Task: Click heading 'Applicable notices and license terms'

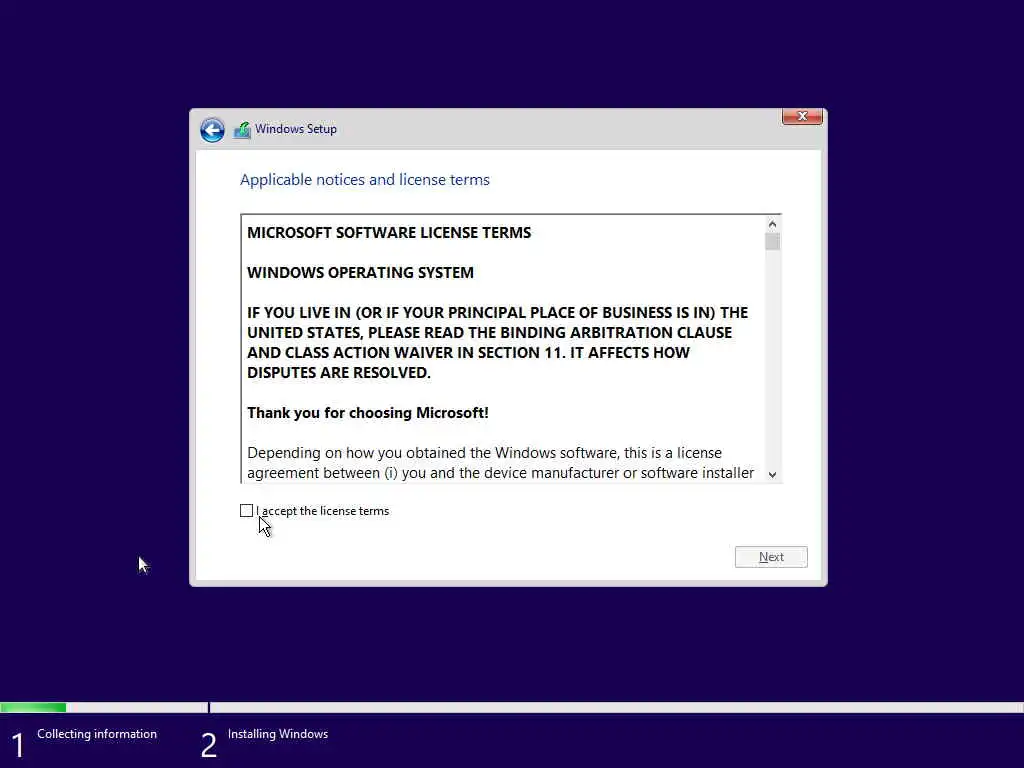Action: pyautogui.click(x=365, y=180)
